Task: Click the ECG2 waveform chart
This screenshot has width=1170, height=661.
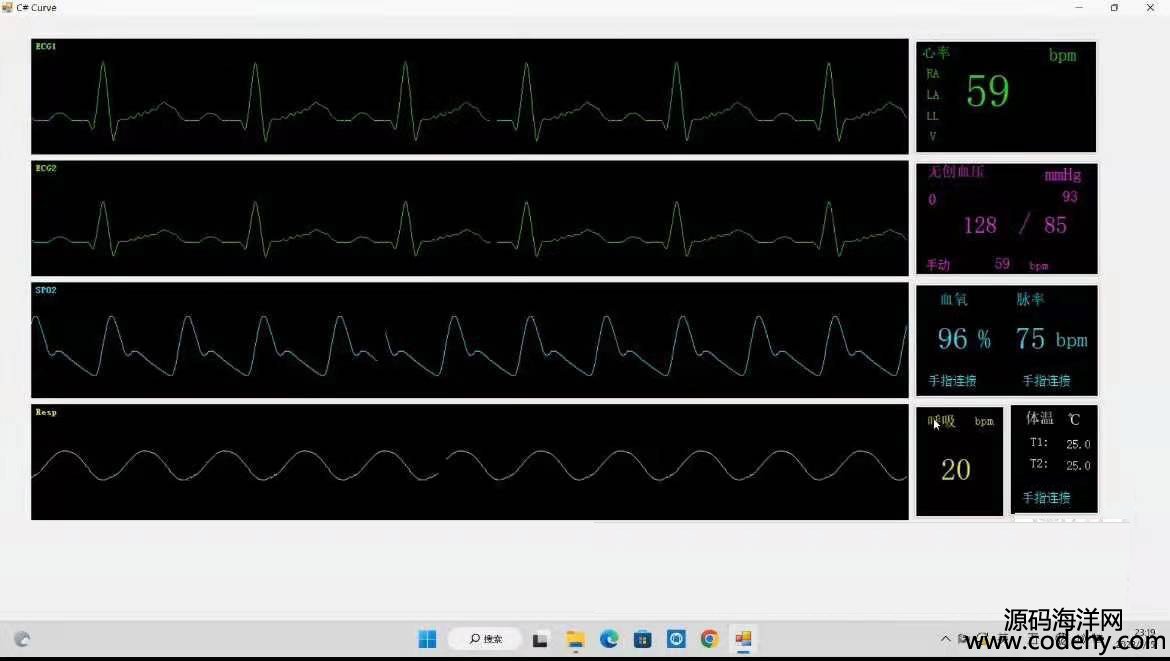Action: point(469,218)
